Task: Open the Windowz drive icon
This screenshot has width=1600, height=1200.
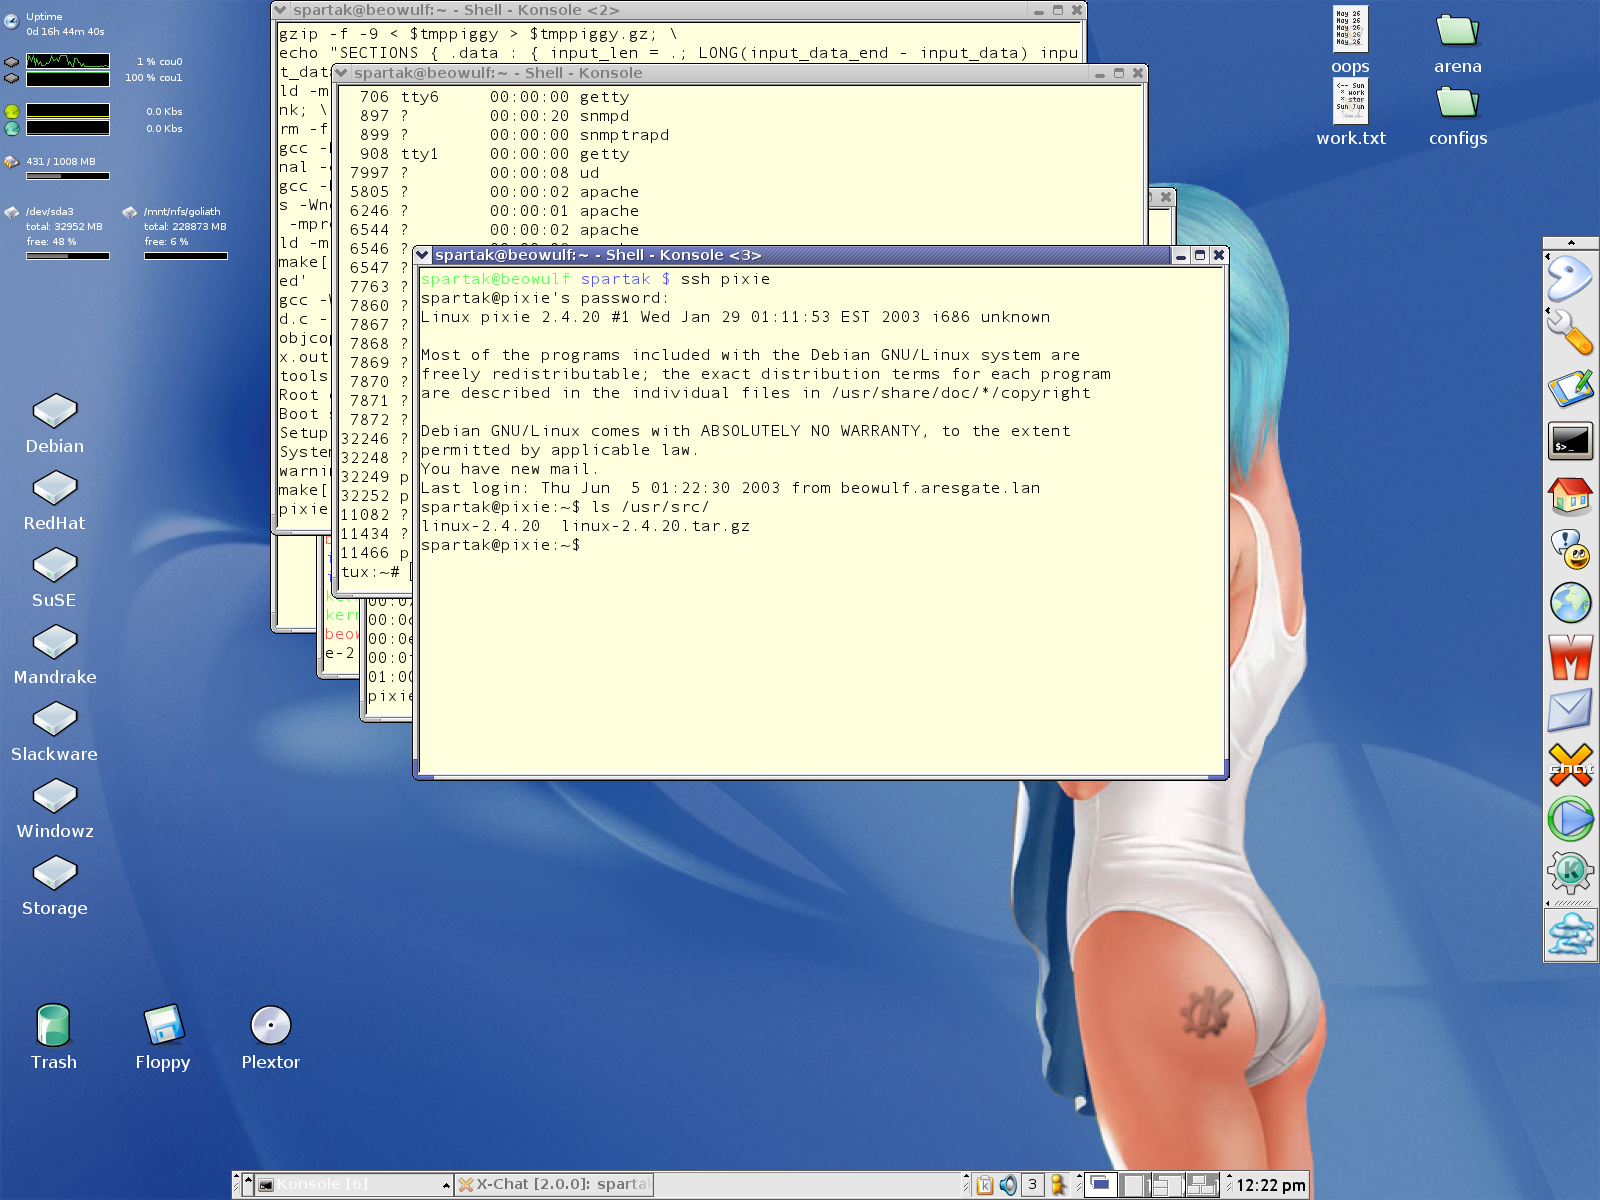Action: click(x=55, y=796)
